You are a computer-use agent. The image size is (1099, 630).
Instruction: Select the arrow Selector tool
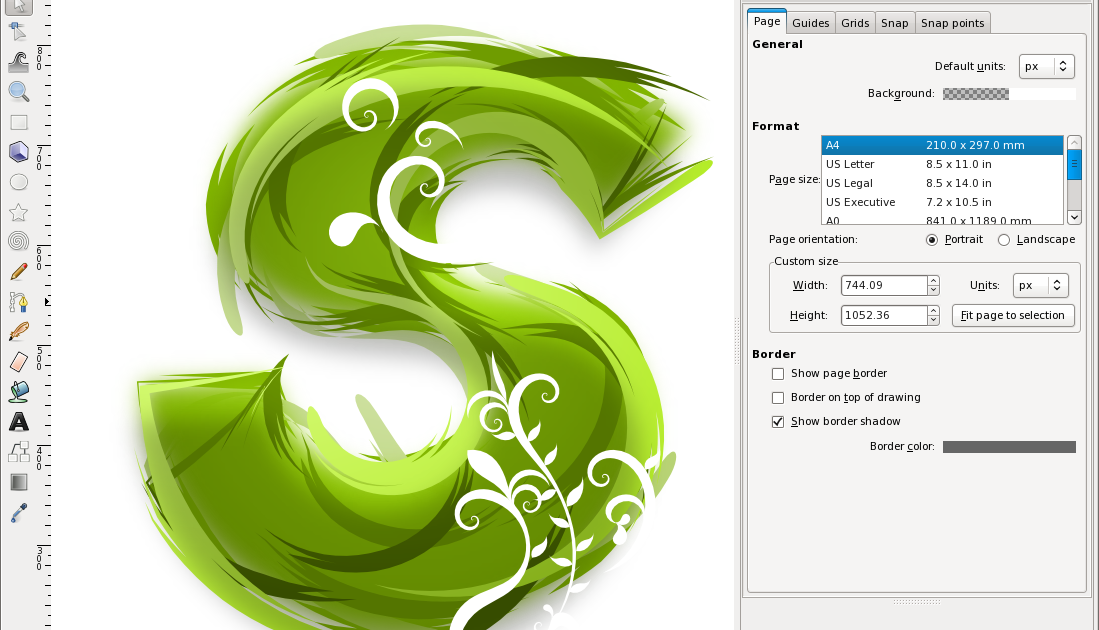[18, 6]
